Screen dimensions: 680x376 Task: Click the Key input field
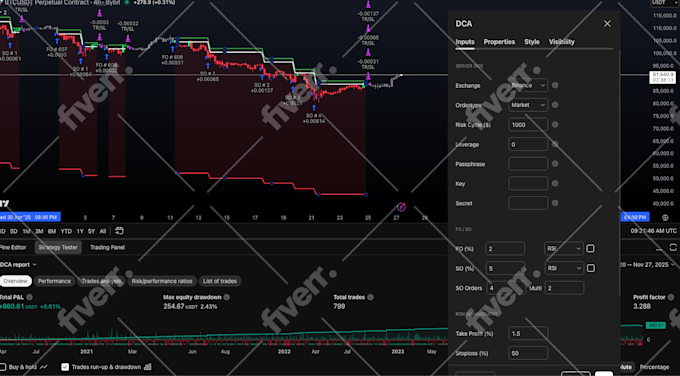tap(528, 183)
